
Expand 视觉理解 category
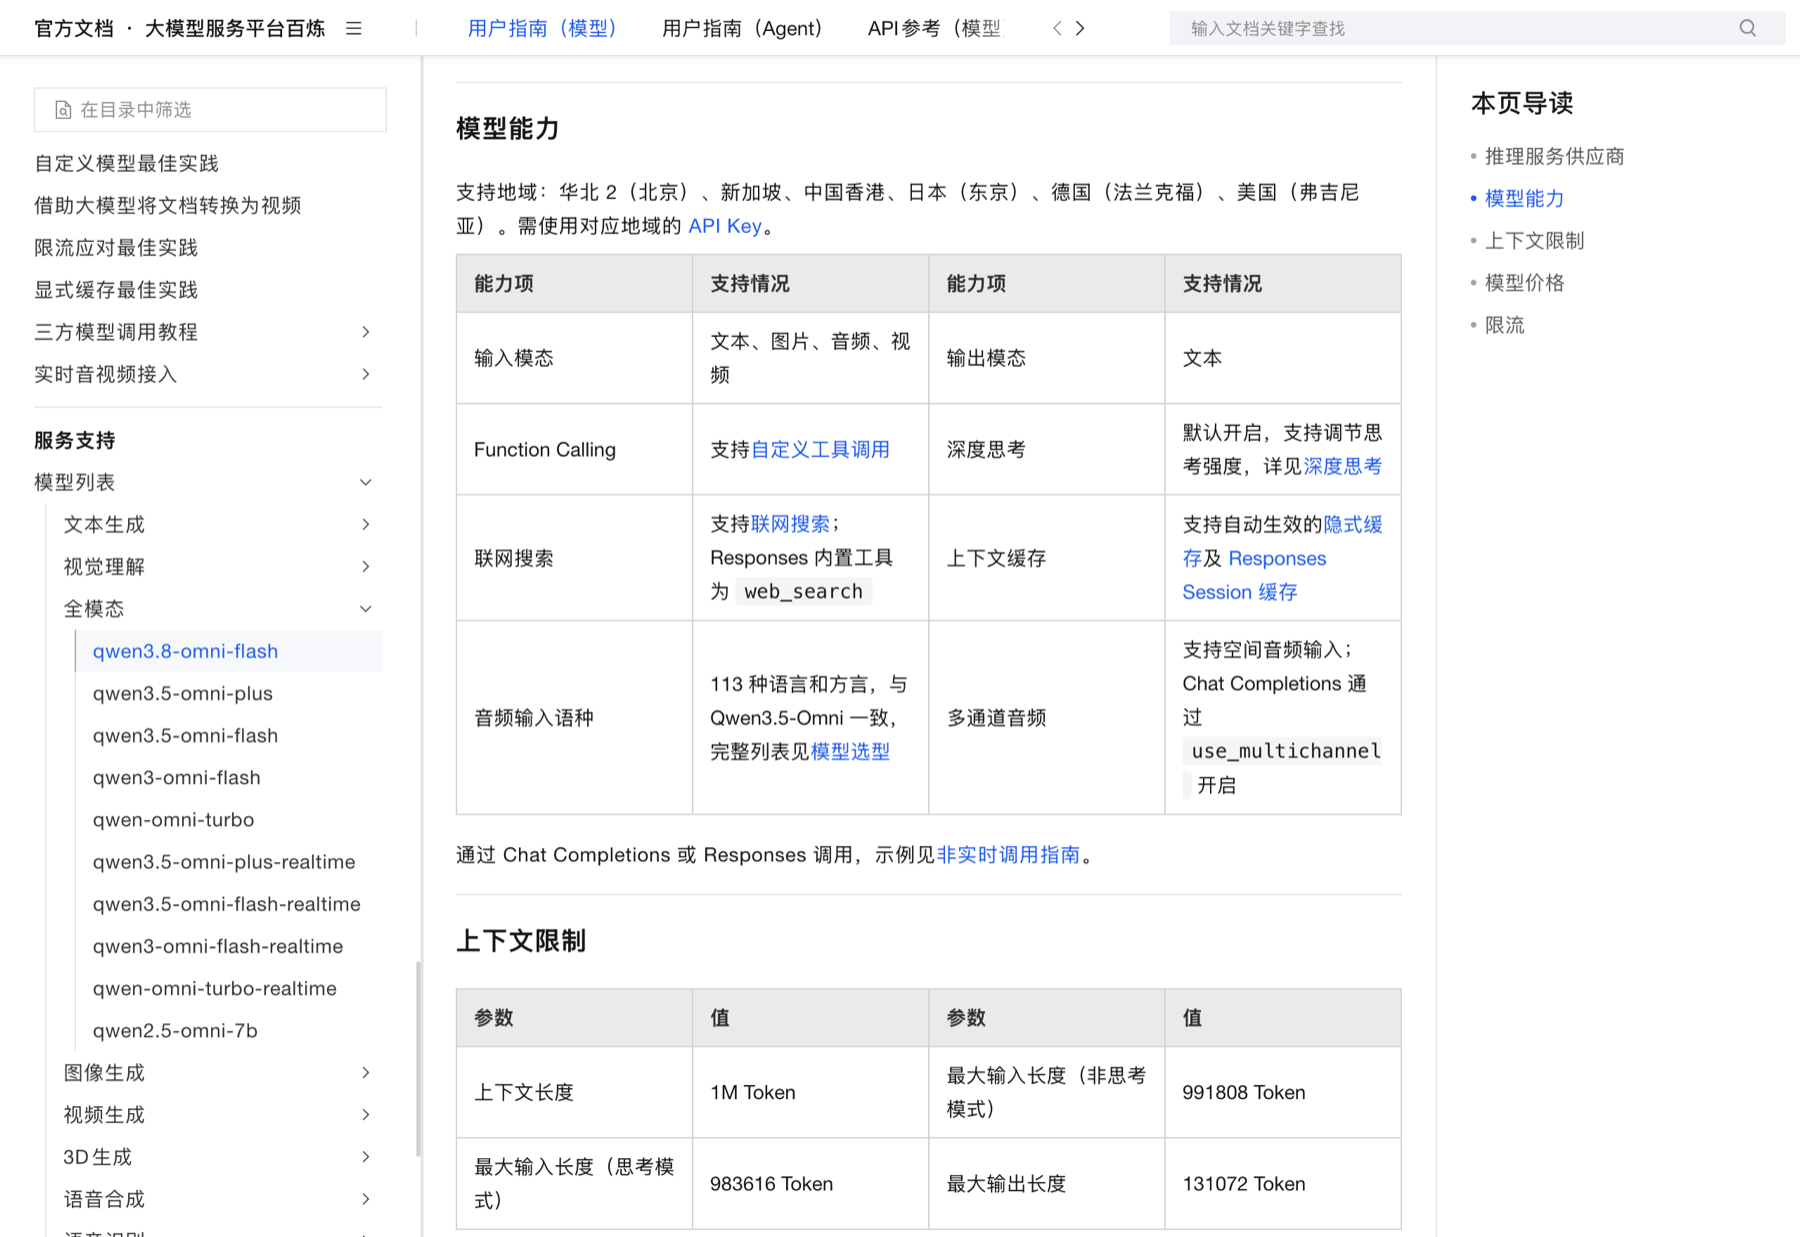(x=366, y=566)
